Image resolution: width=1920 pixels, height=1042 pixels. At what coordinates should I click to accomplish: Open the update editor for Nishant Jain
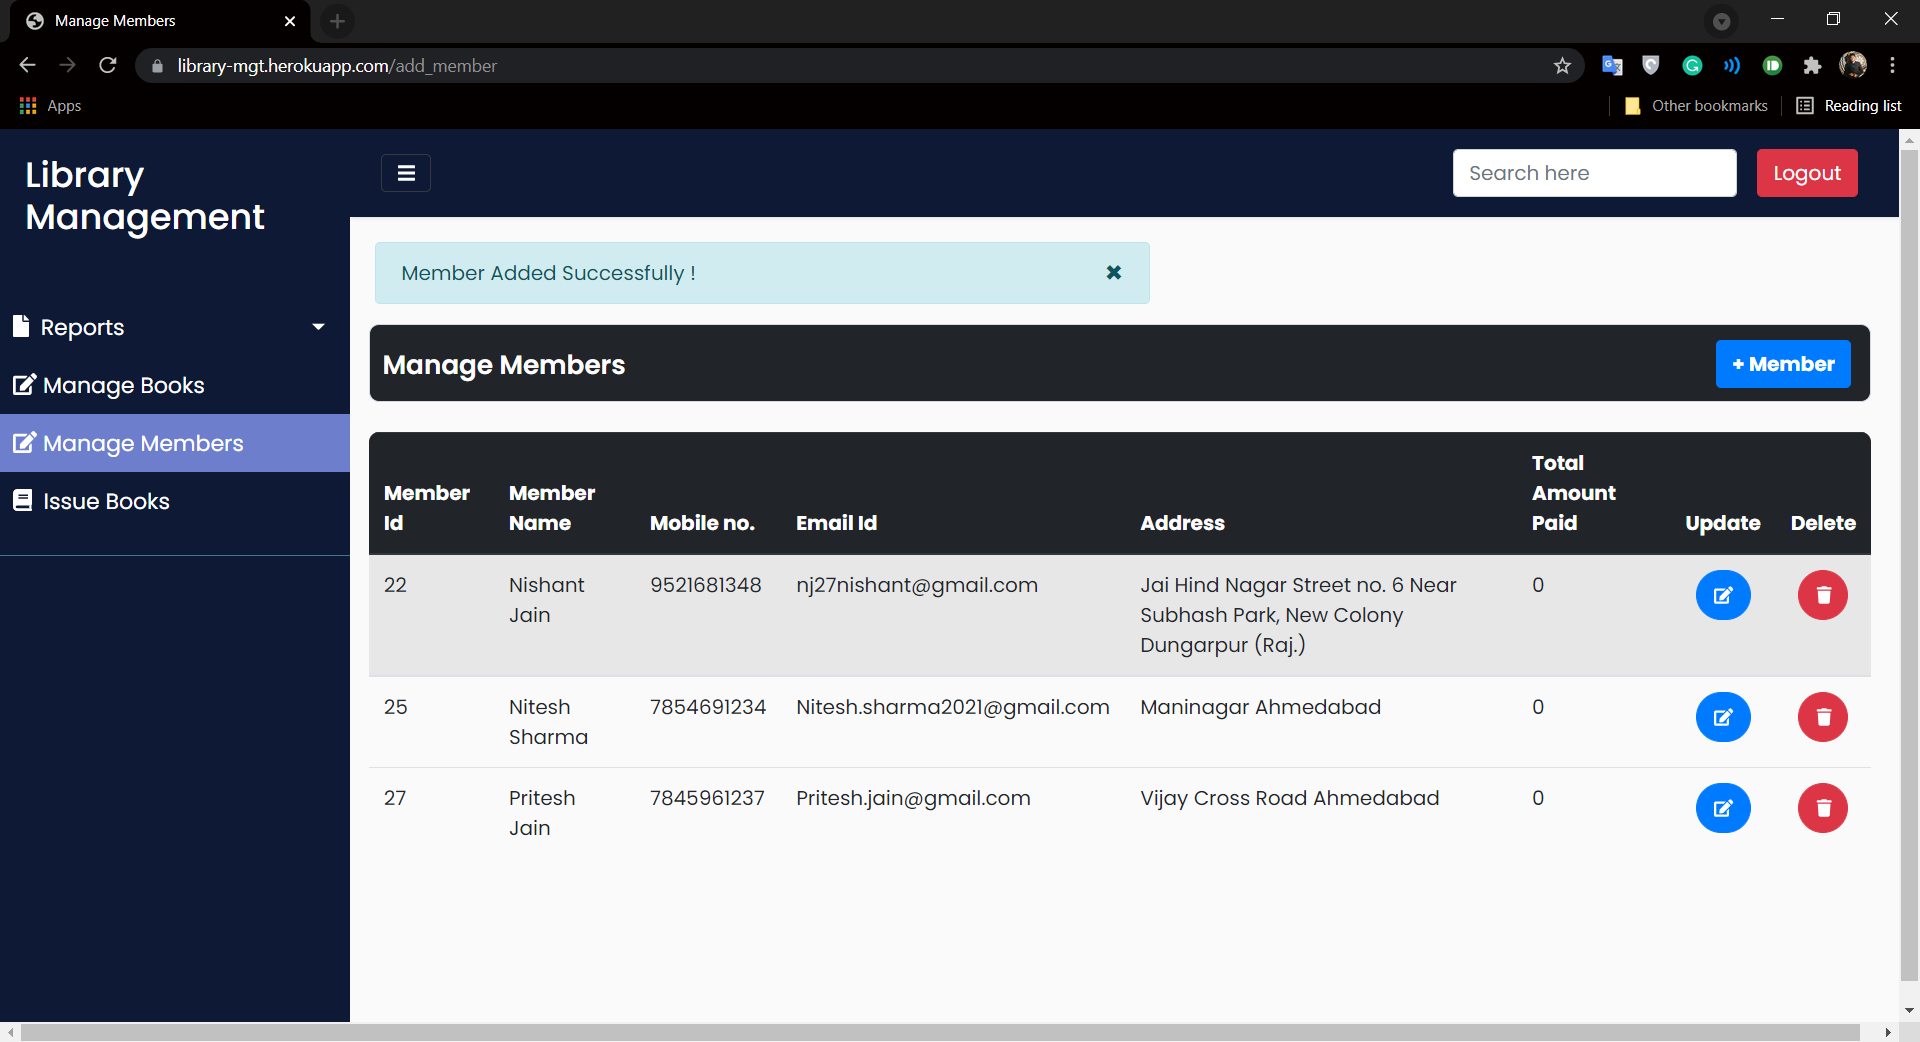tap(1723, 595)
